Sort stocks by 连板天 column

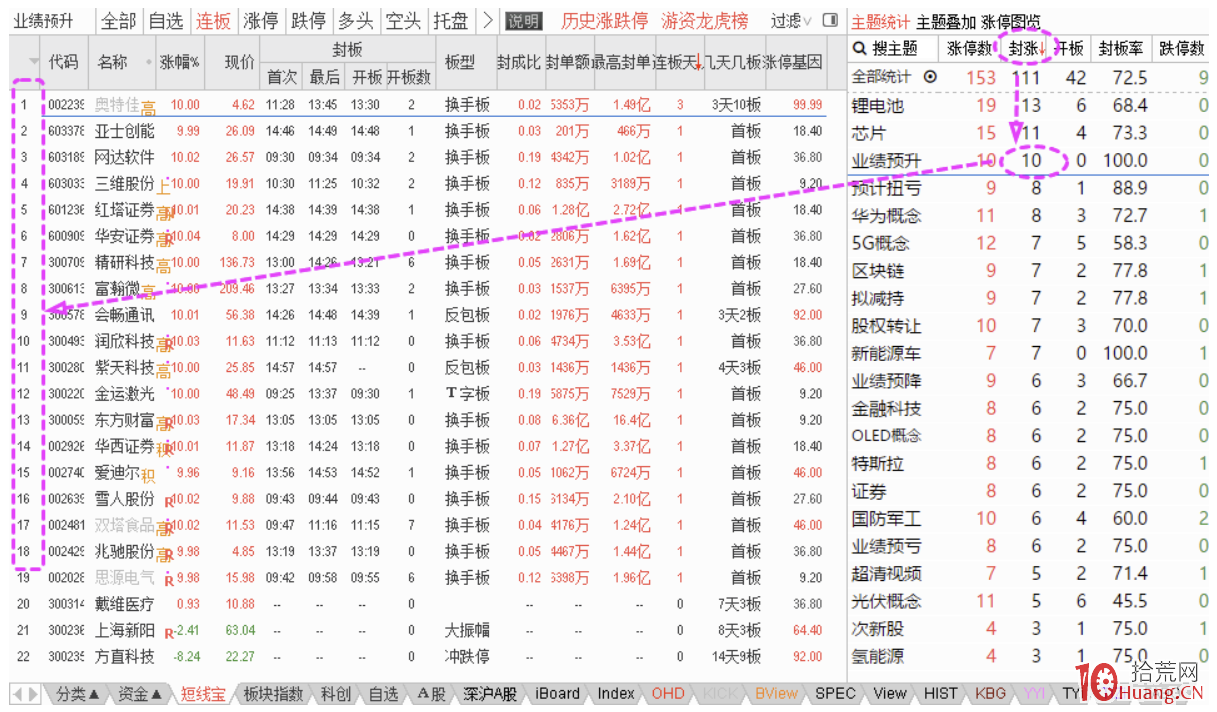click(x=678, y=62)
